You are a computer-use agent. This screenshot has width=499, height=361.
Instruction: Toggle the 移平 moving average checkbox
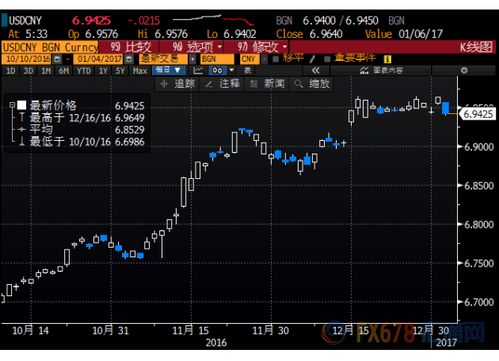point(275,59)
